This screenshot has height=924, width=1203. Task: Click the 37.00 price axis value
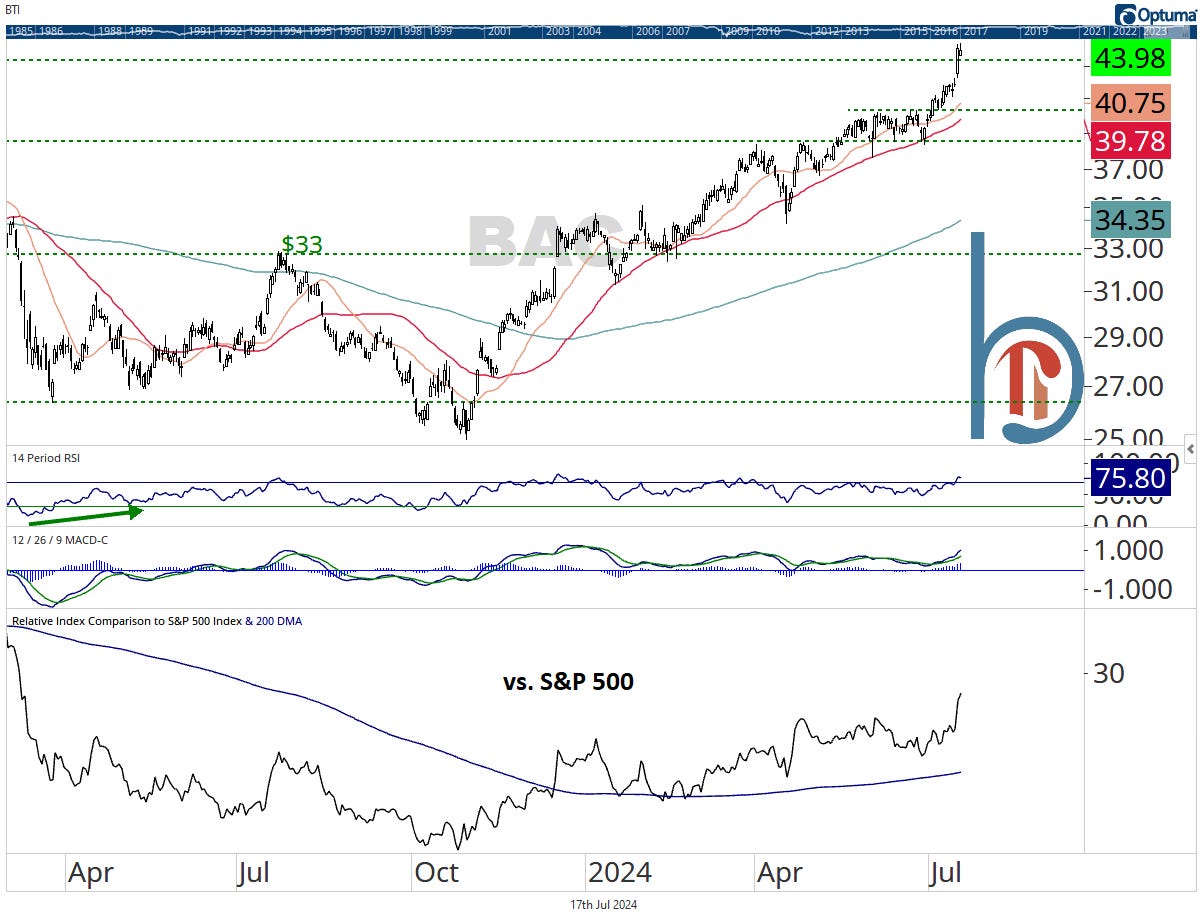coord(1128,169)
